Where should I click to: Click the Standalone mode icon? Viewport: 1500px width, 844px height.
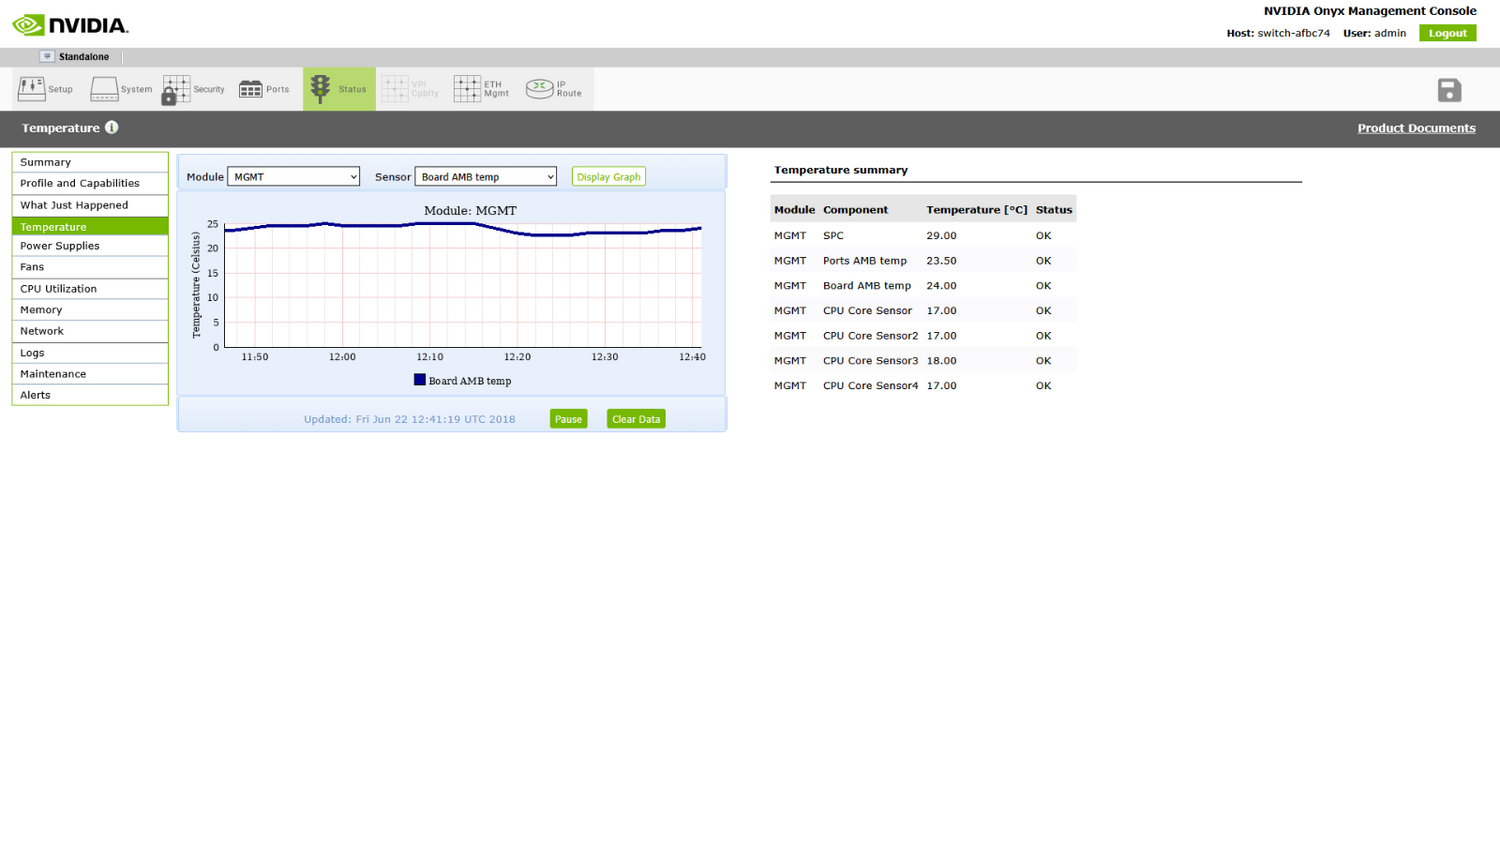pos(47,56)
